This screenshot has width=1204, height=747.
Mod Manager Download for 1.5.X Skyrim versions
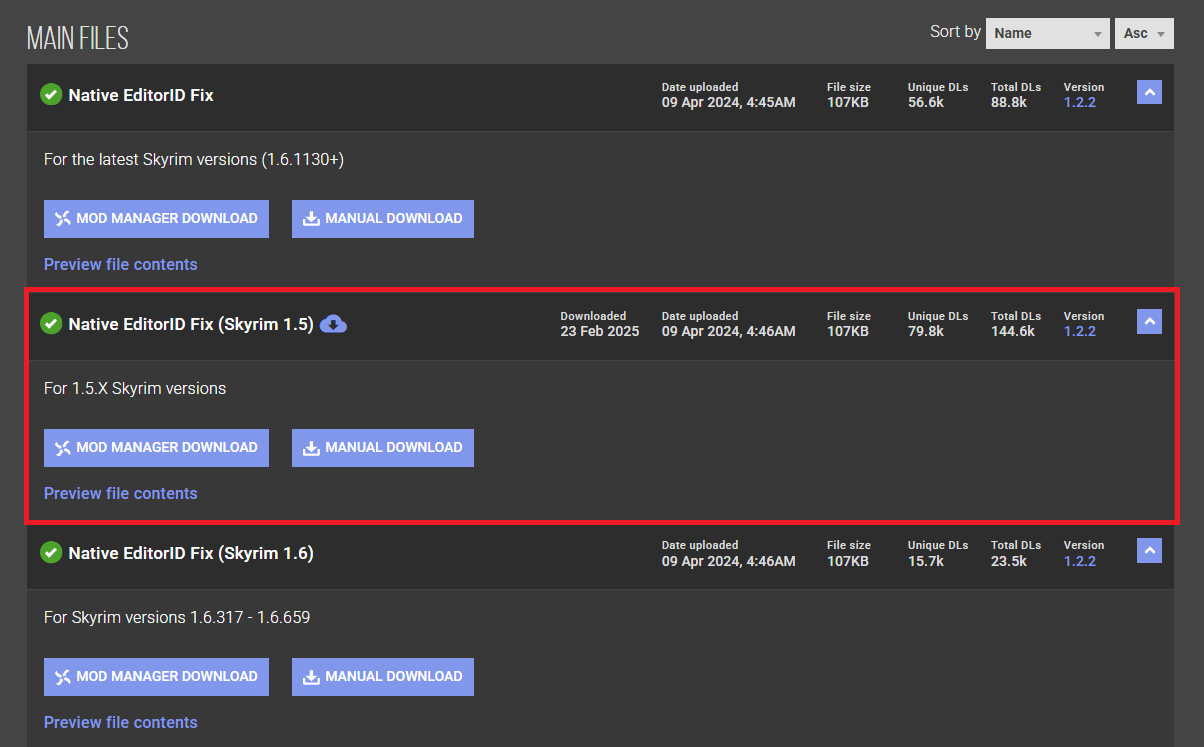pyautogui.click(x=156, y=448)
